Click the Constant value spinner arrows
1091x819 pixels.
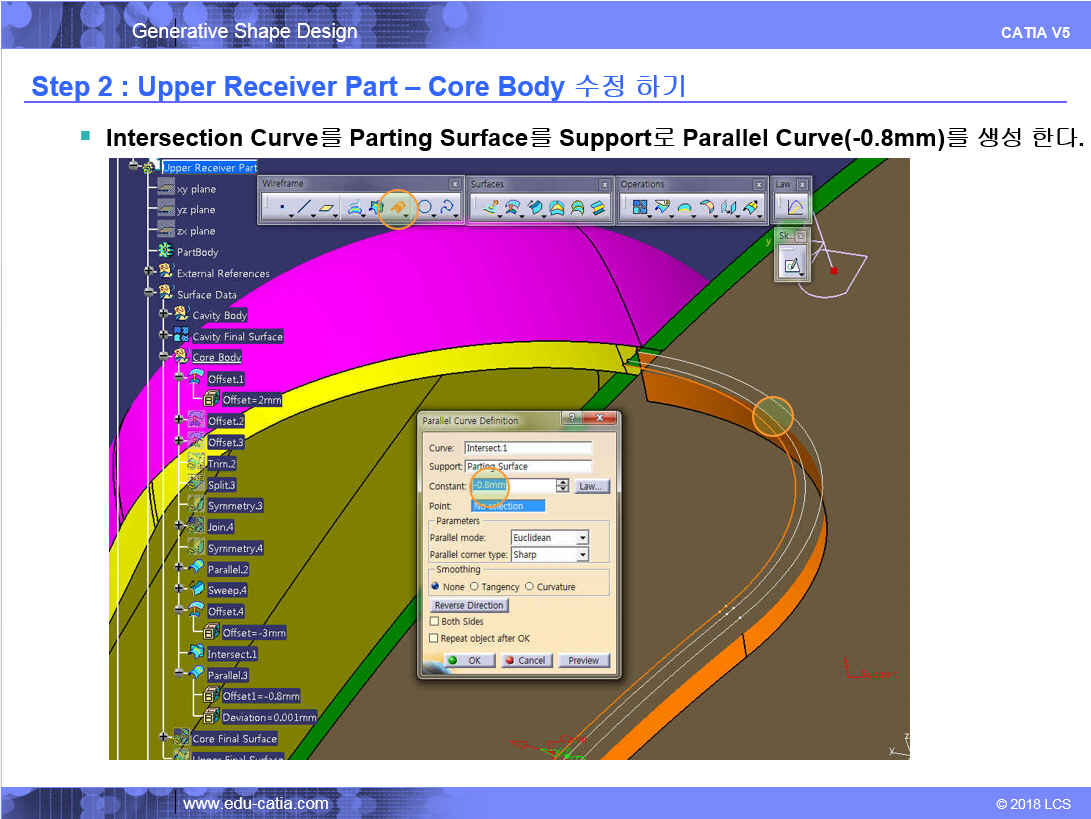coord(562,486)
